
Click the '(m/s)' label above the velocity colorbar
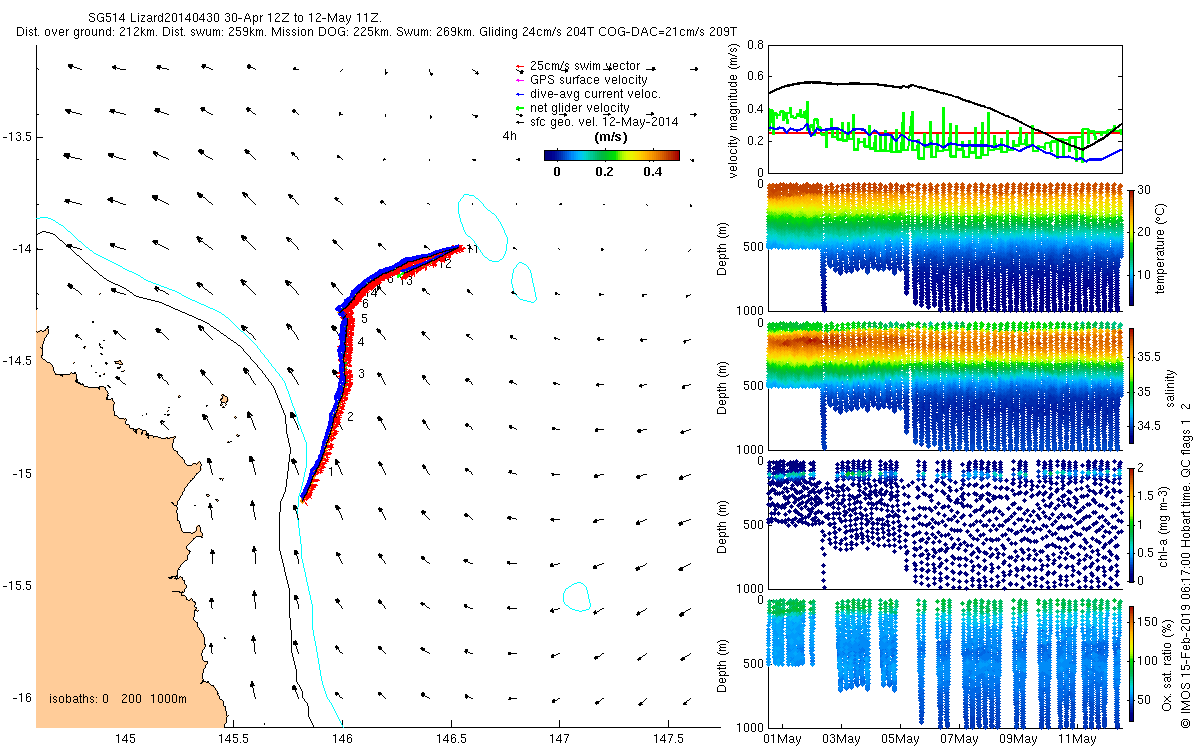click(x=611, y=136)
